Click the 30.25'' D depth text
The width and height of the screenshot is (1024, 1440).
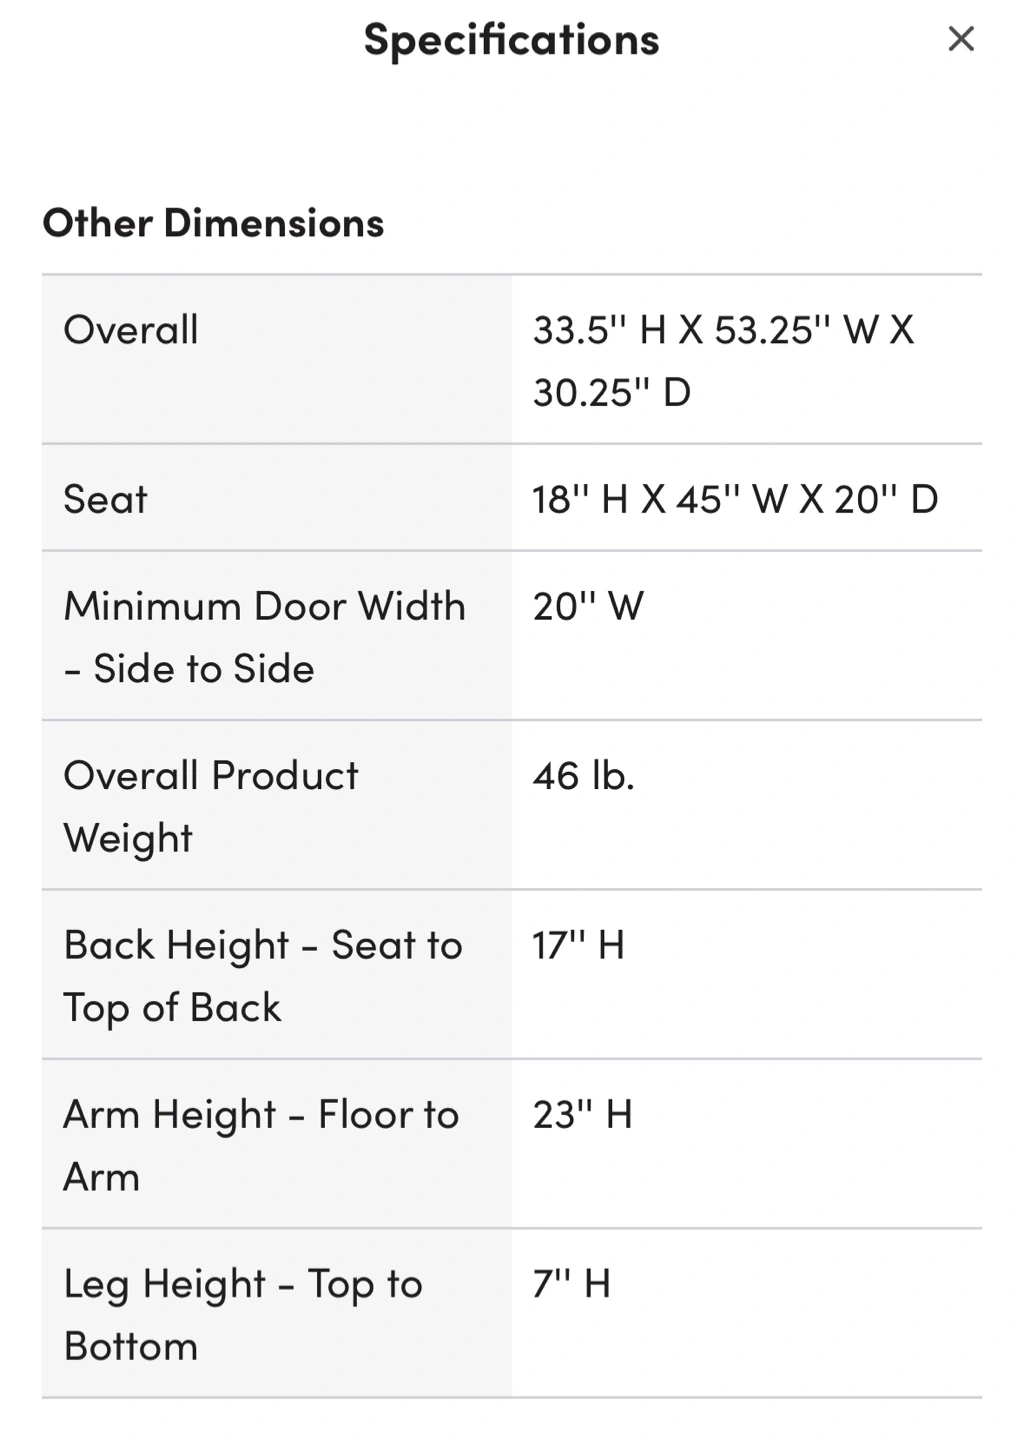[611, 392]
